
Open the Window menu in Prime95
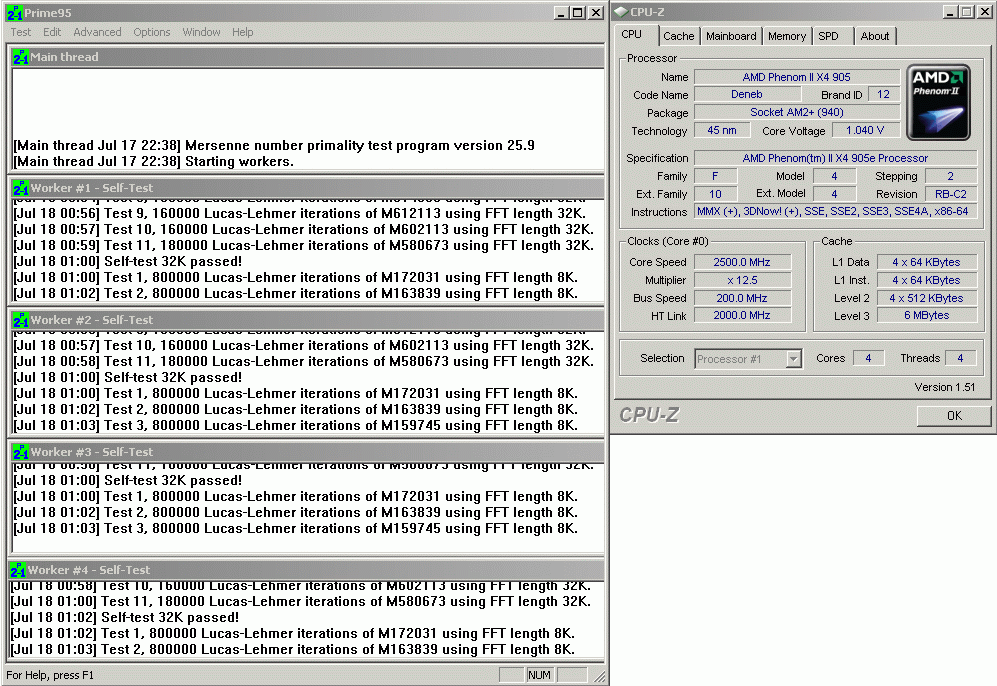(201, 32)
